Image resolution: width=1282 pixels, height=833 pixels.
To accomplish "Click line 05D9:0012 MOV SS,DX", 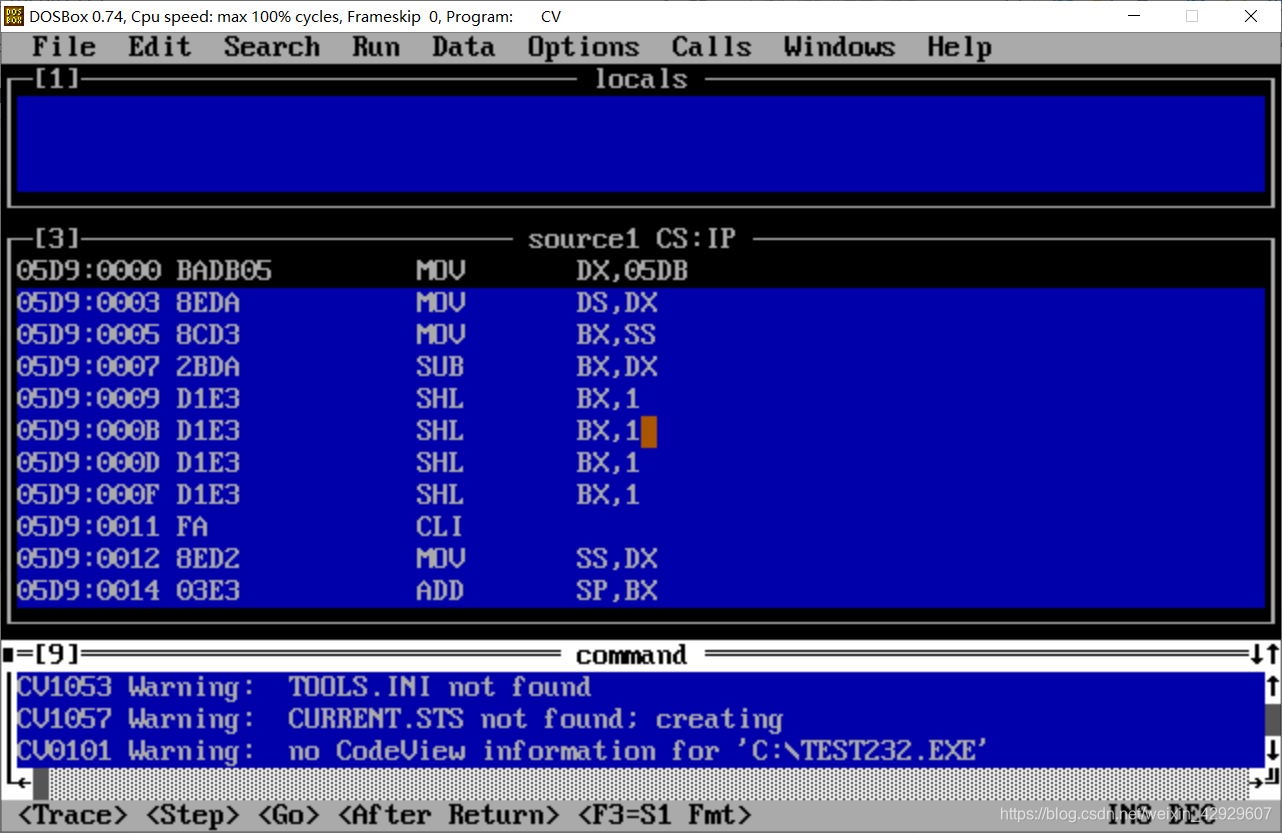I will 640,559.
